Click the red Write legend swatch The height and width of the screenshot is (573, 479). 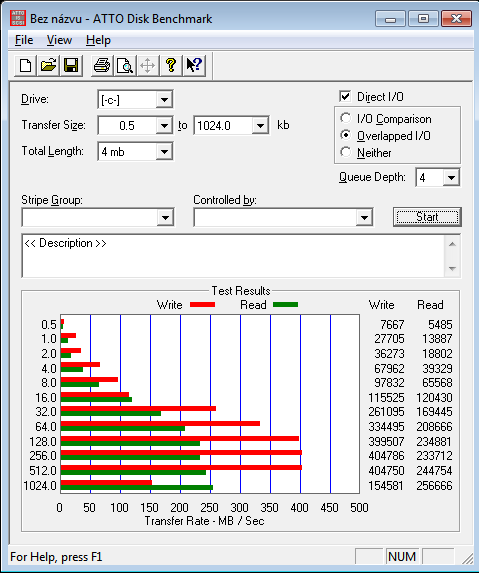click(202, 304)
